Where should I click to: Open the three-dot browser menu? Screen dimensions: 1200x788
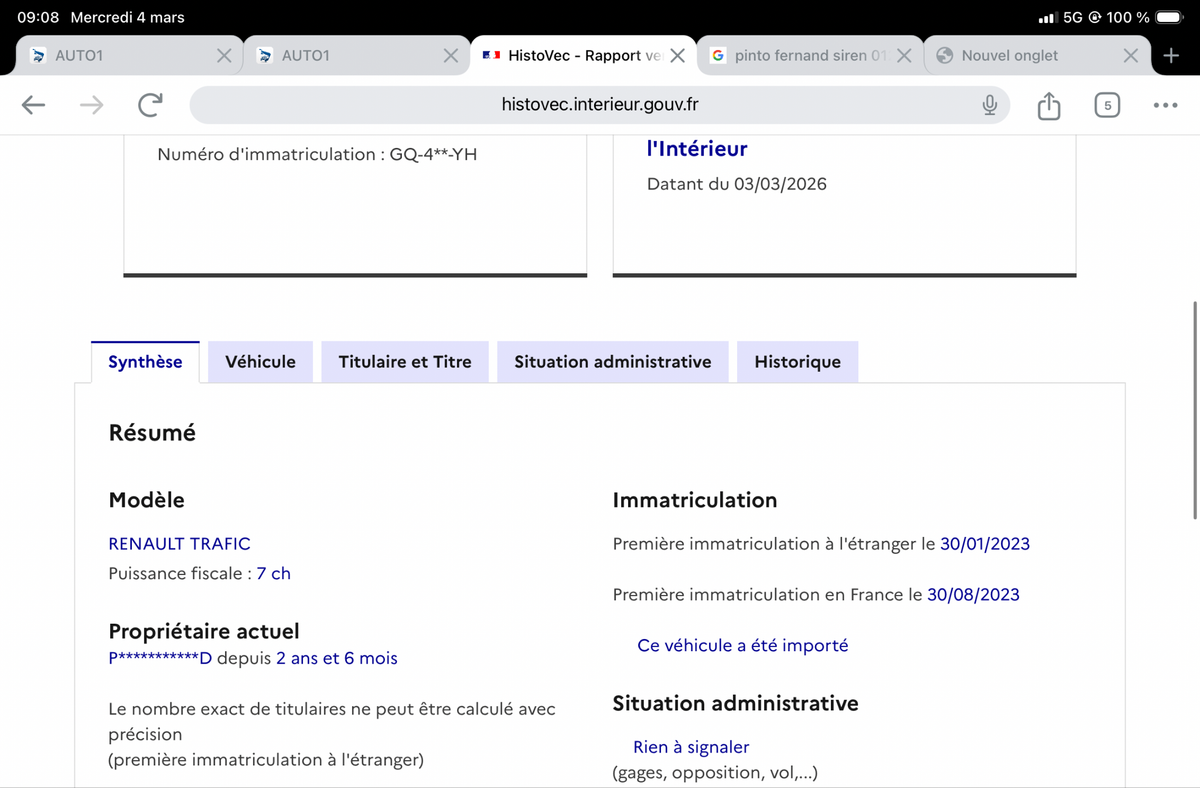coord(1165,105)
